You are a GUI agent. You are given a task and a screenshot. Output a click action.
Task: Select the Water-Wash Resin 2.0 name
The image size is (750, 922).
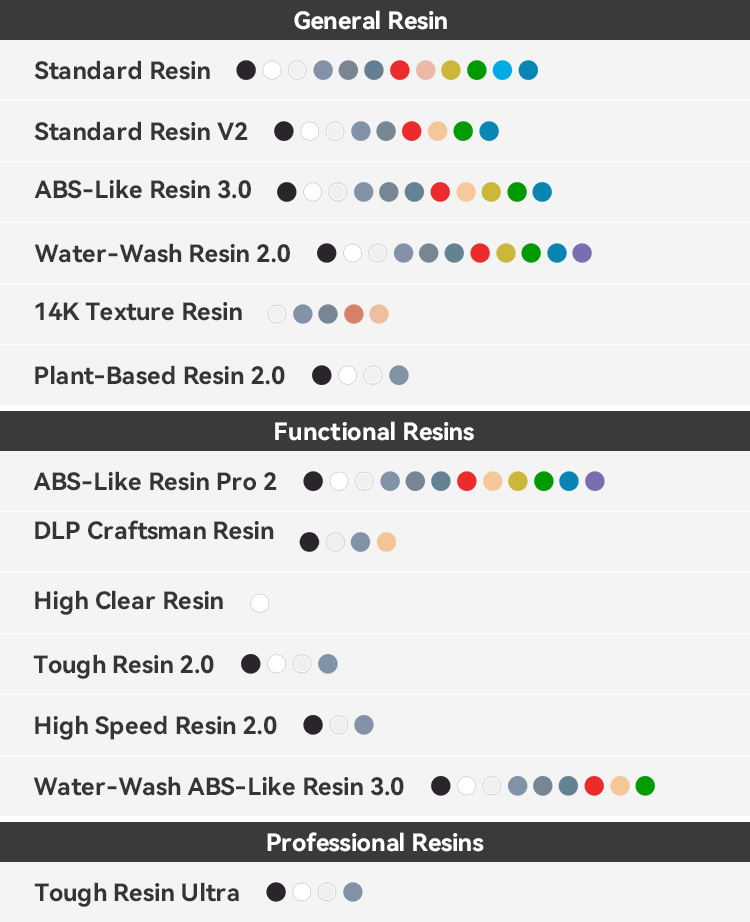pos(162,253)
